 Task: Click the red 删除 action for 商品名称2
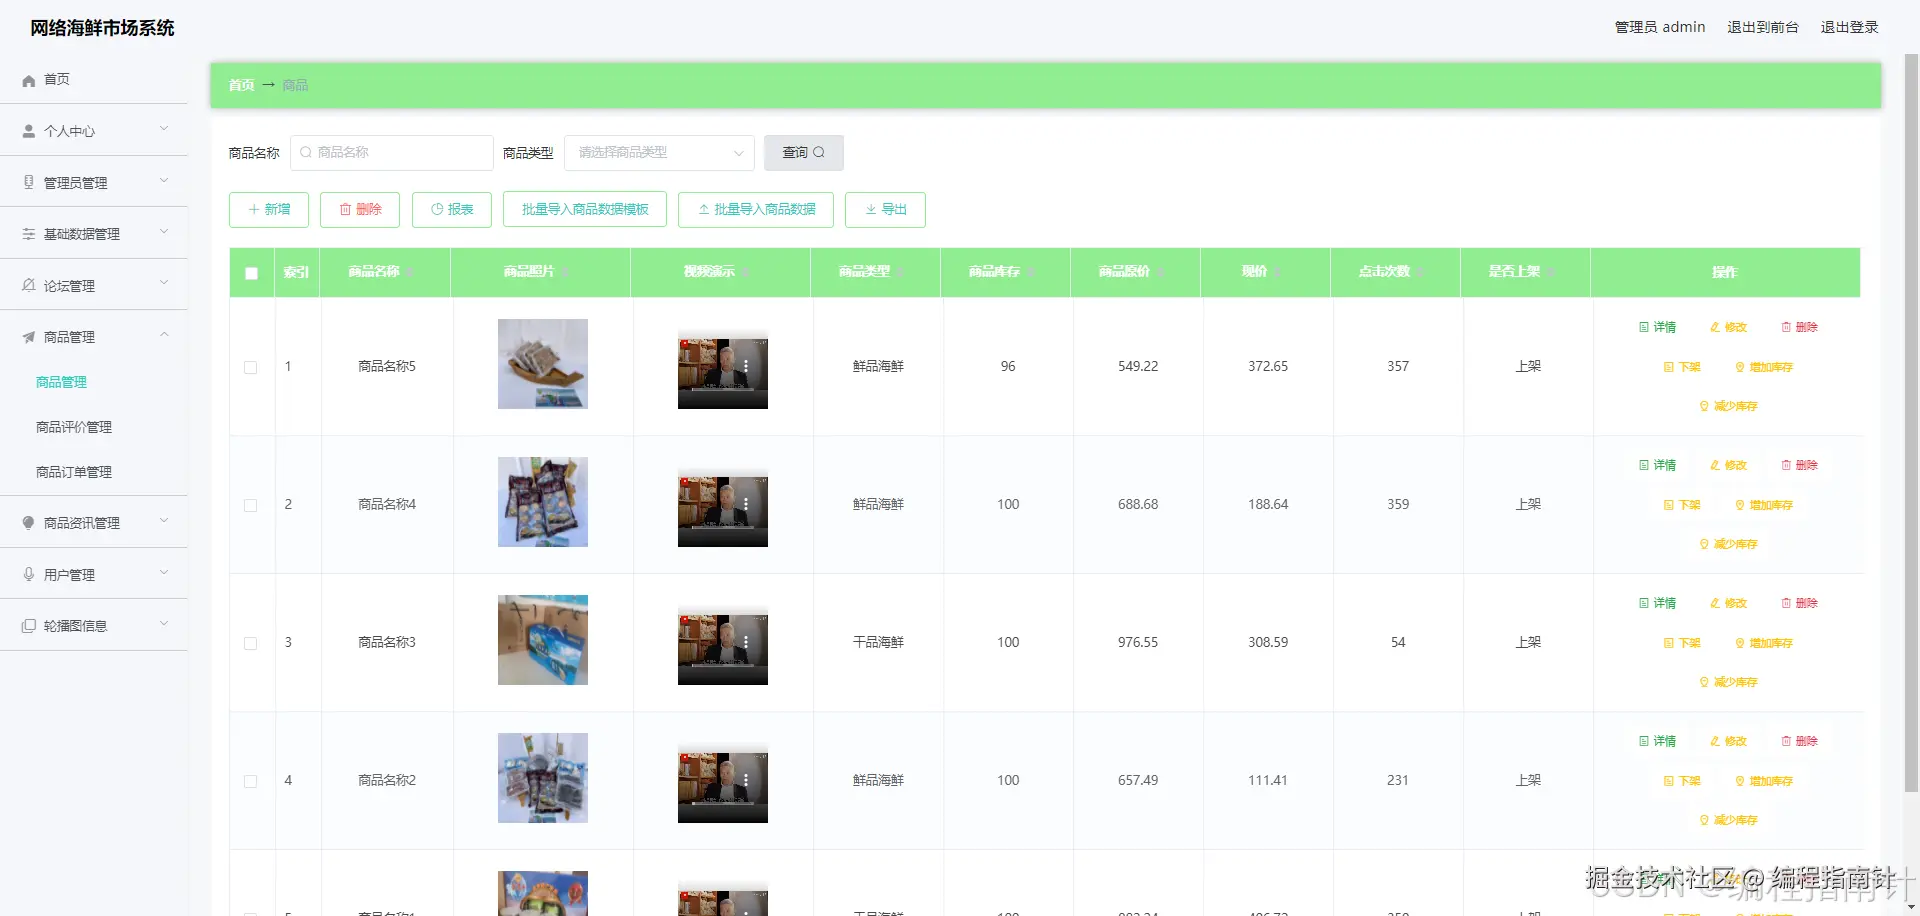(1800, 741)
